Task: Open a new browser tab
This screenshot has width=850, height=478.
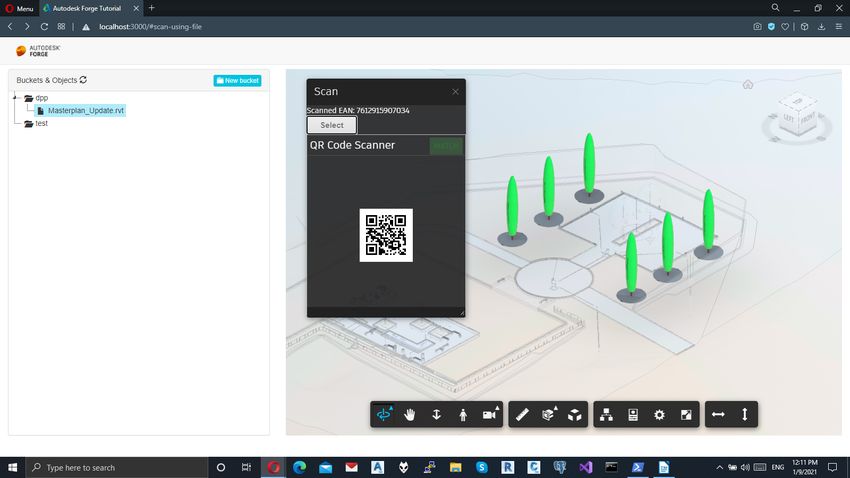Action: [152, 8]
